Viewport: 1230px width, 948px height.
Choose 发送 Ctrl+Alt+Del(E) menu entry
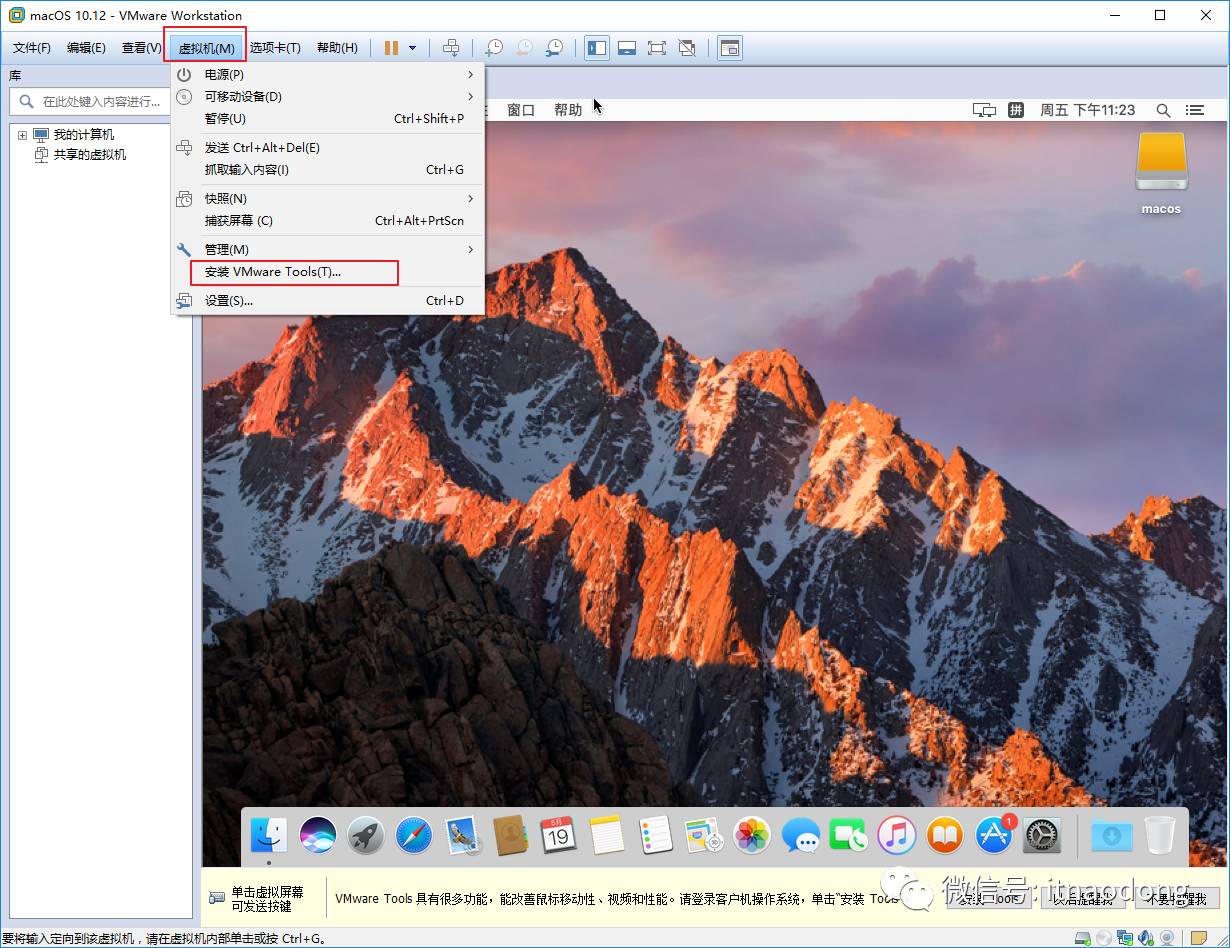click(x=327, y=148)
